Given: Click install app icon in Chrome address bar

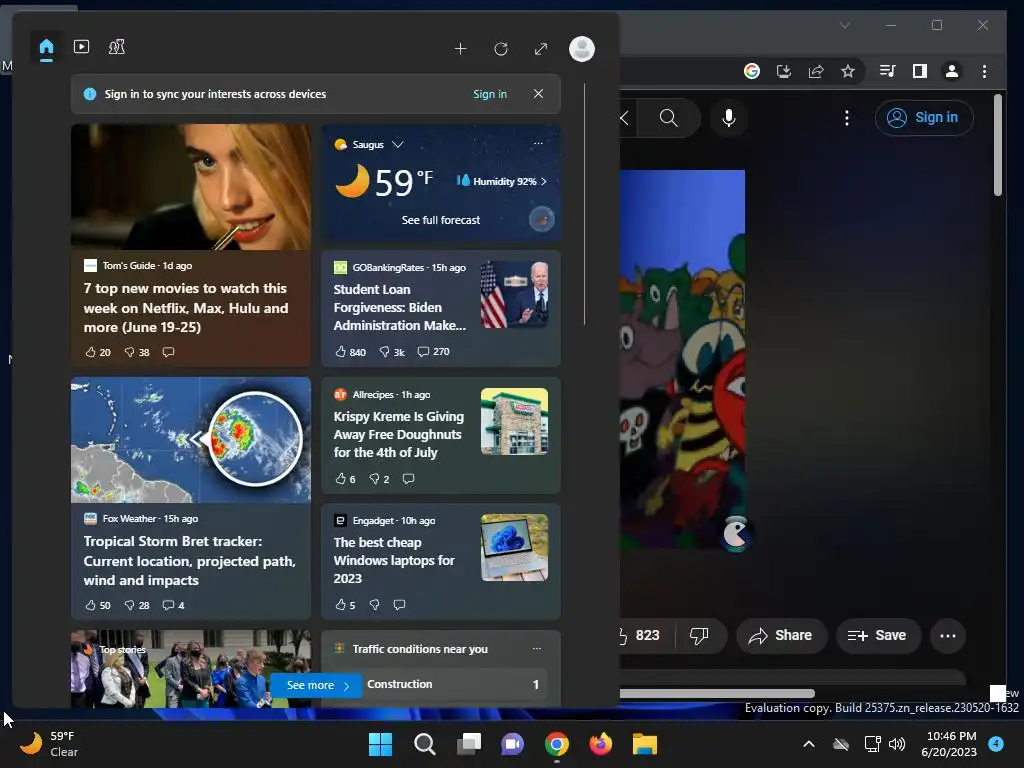Looking at the screenshot, I should 784,71.
